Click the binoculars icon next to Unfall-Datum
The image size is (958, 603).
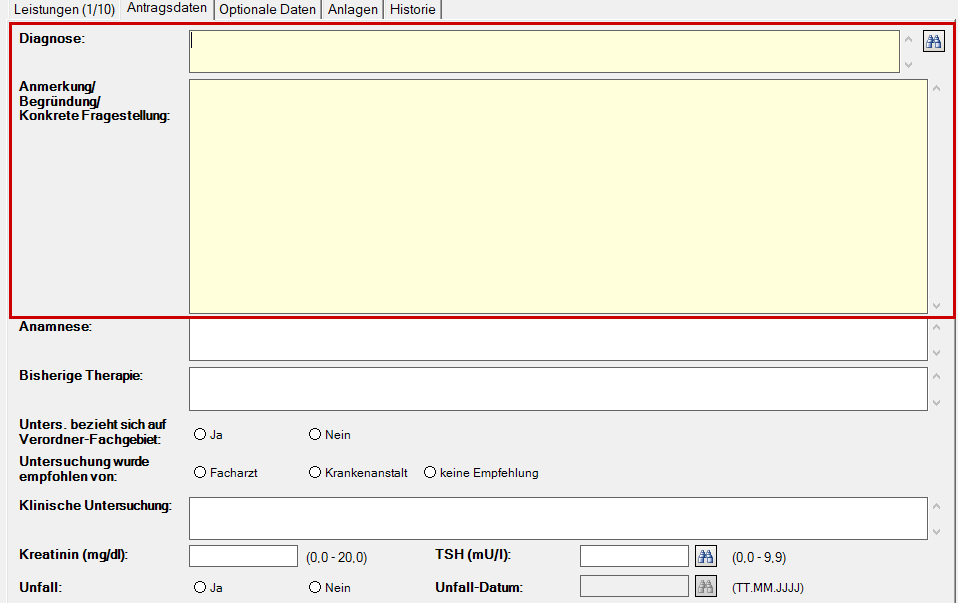click(x=706, y=587)
